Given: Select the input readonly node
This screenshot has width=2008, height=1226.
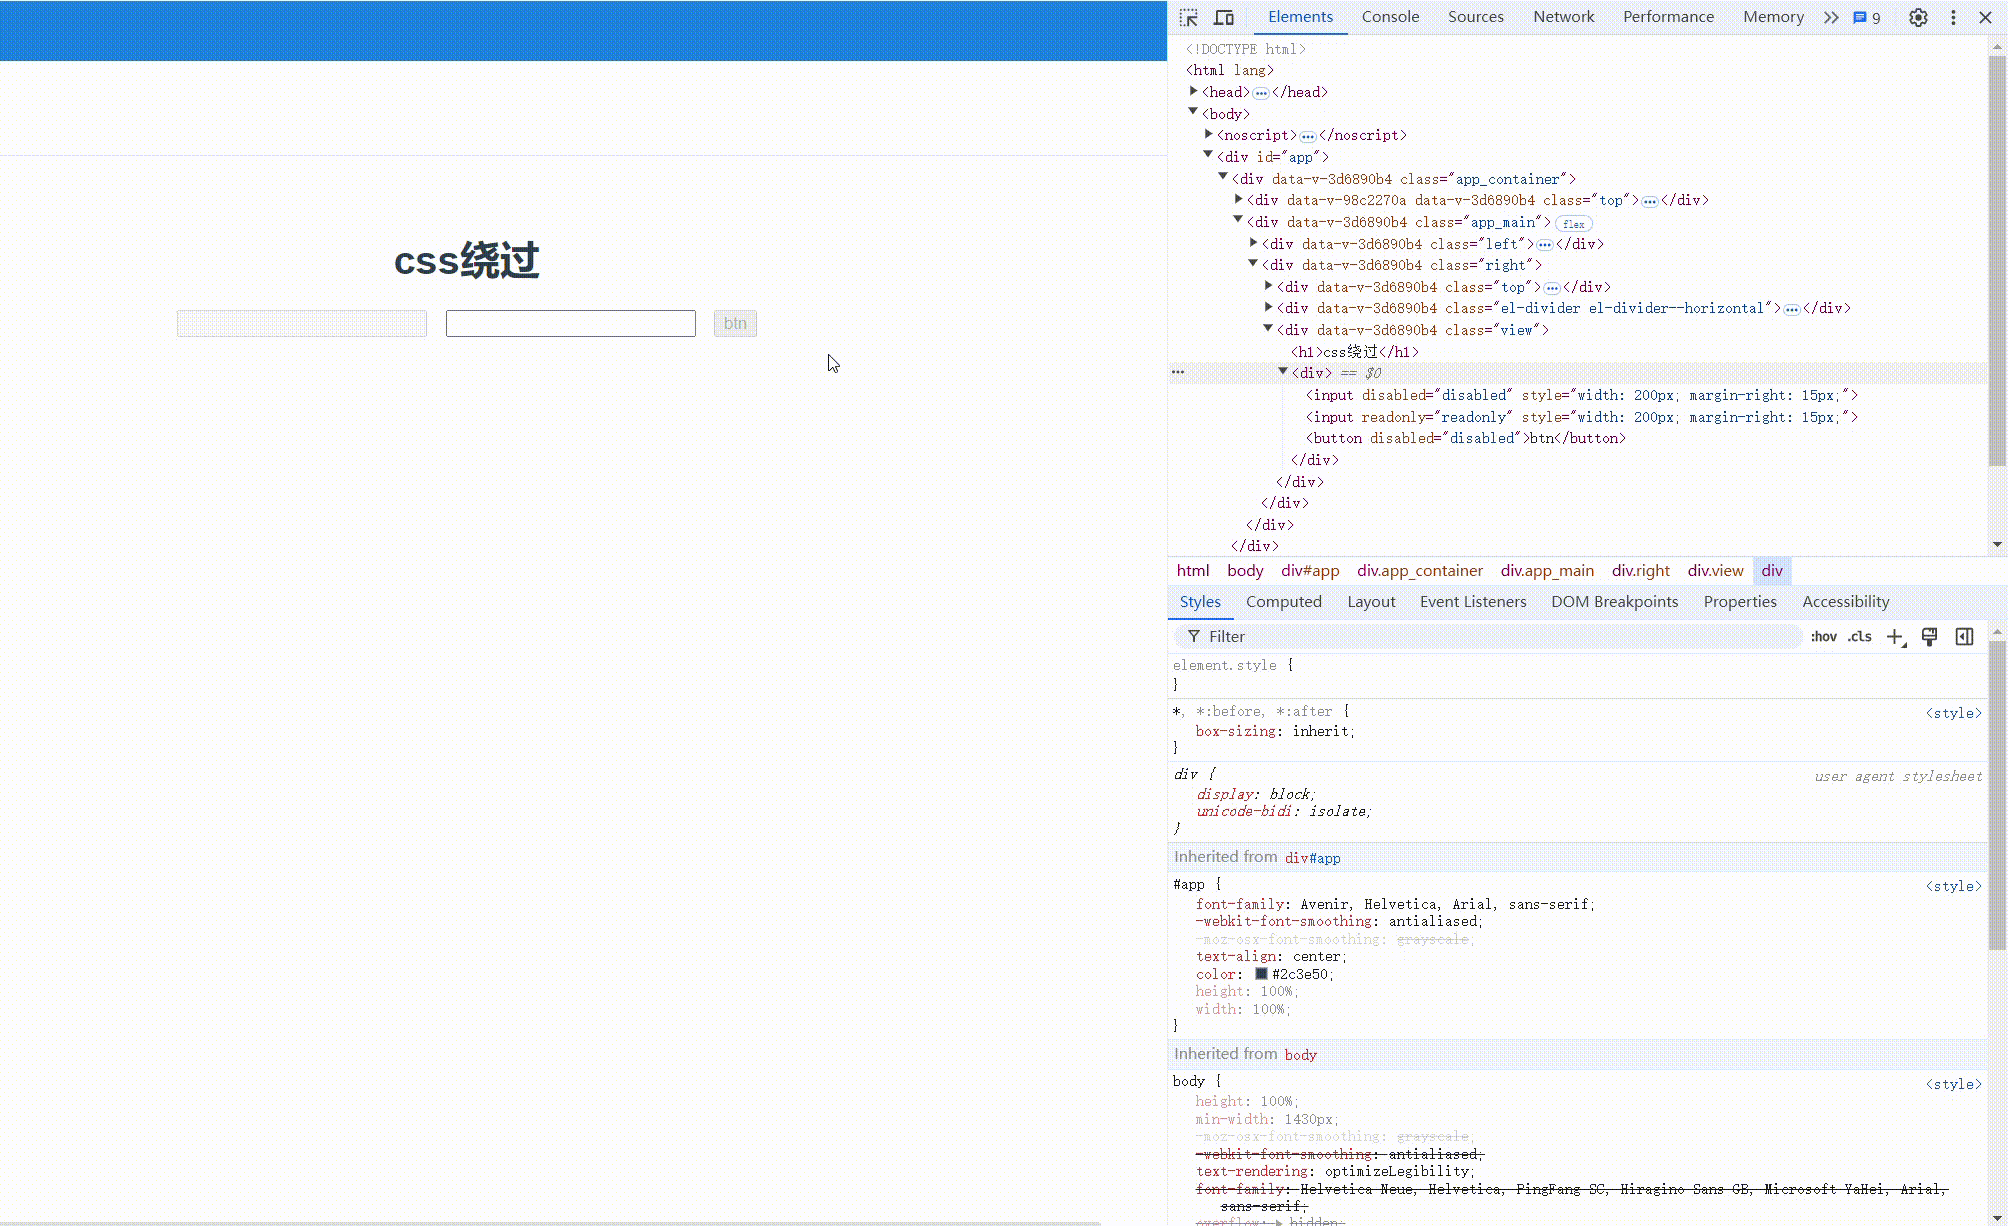Looking at the screenshot, I should pos(1582,417).
